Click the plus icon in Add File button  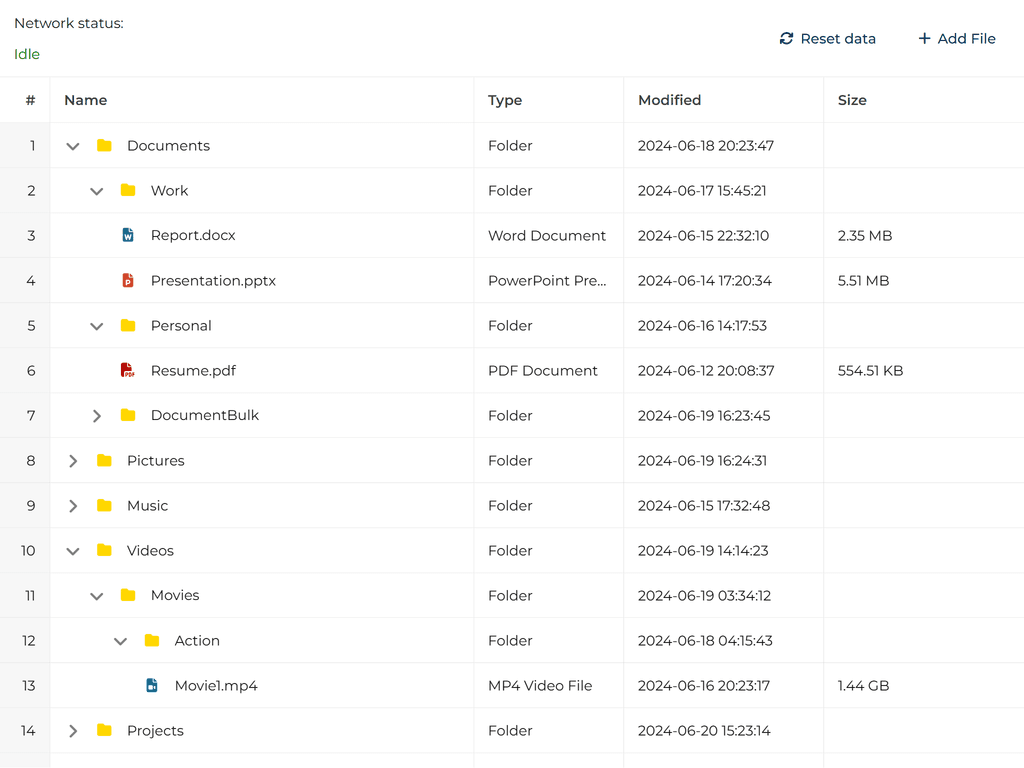922,38
